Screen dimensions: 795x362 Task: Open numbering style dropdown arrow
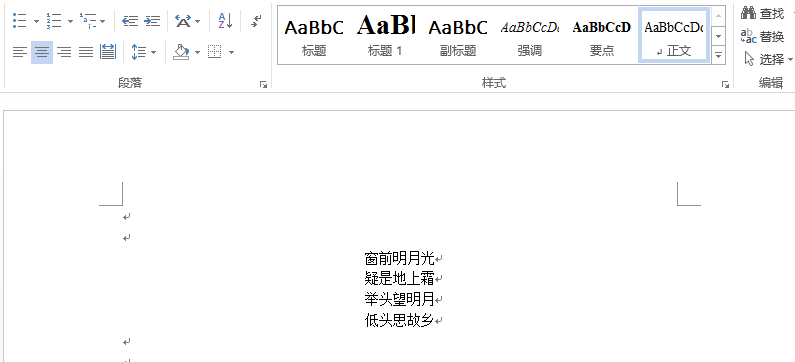point(70,21)
